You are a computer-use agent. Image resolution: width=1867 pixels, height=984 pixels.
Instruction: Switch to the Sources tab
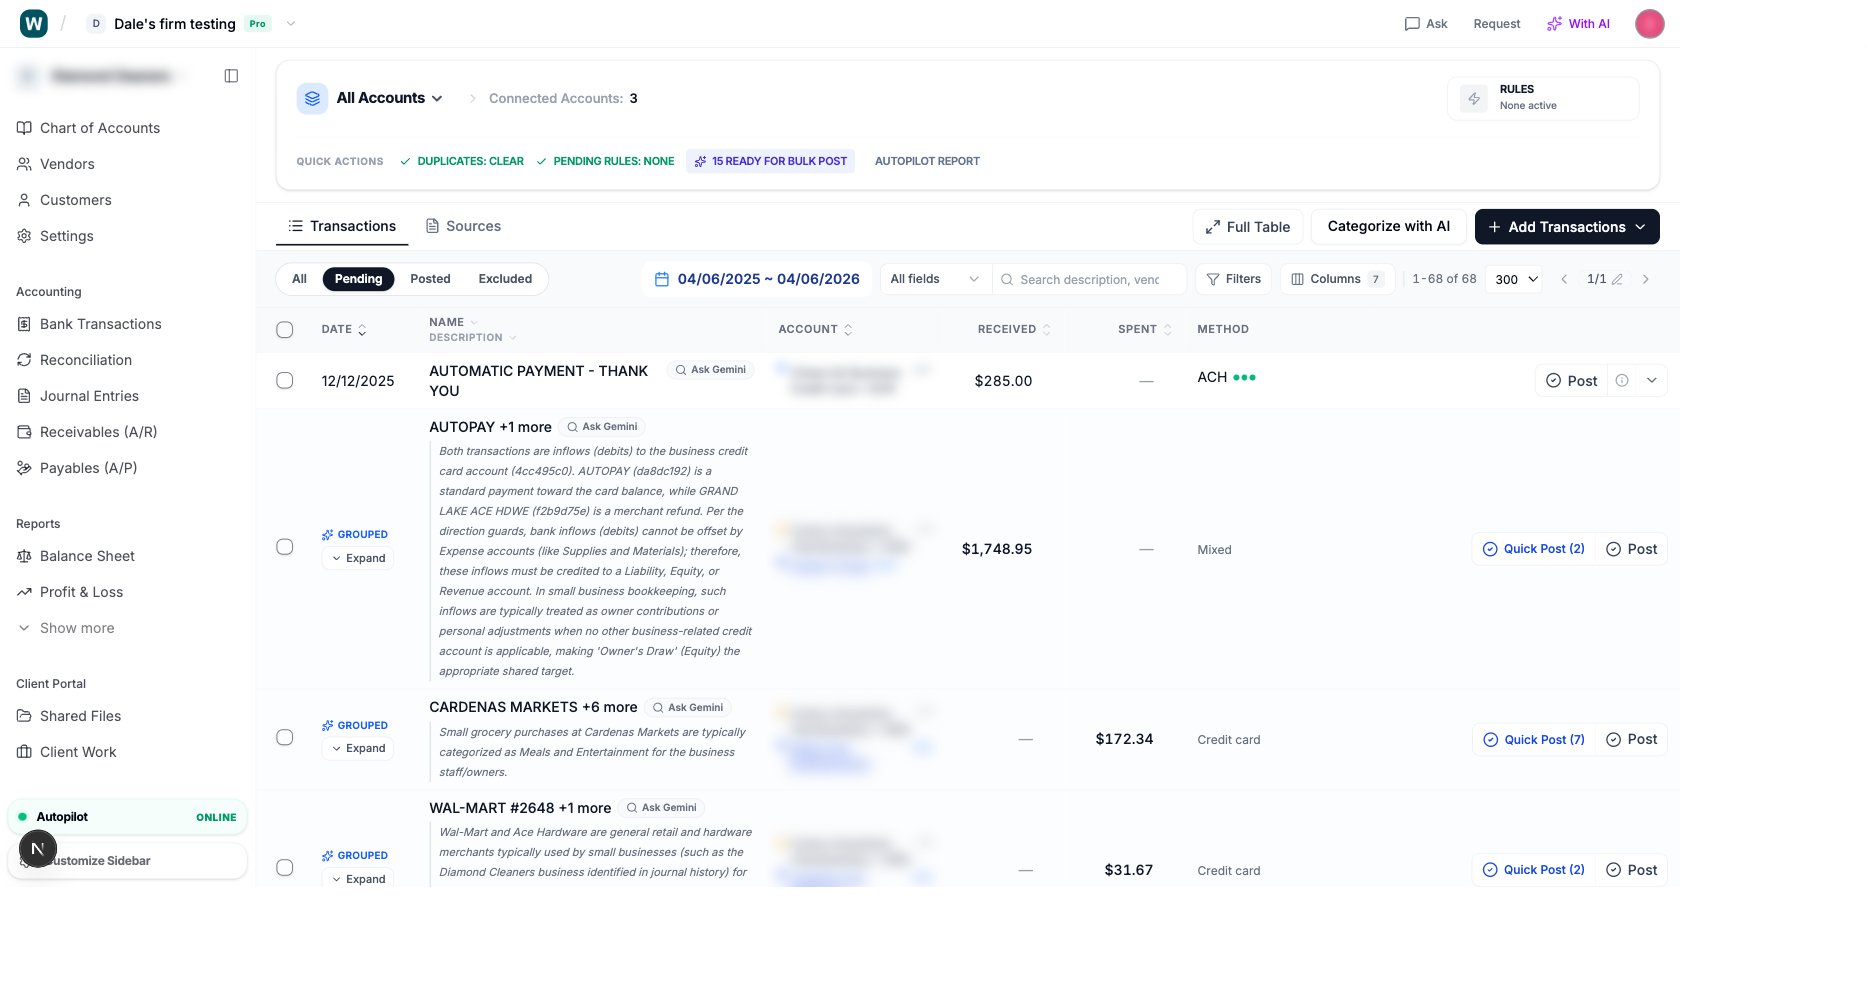click(463, 226)
